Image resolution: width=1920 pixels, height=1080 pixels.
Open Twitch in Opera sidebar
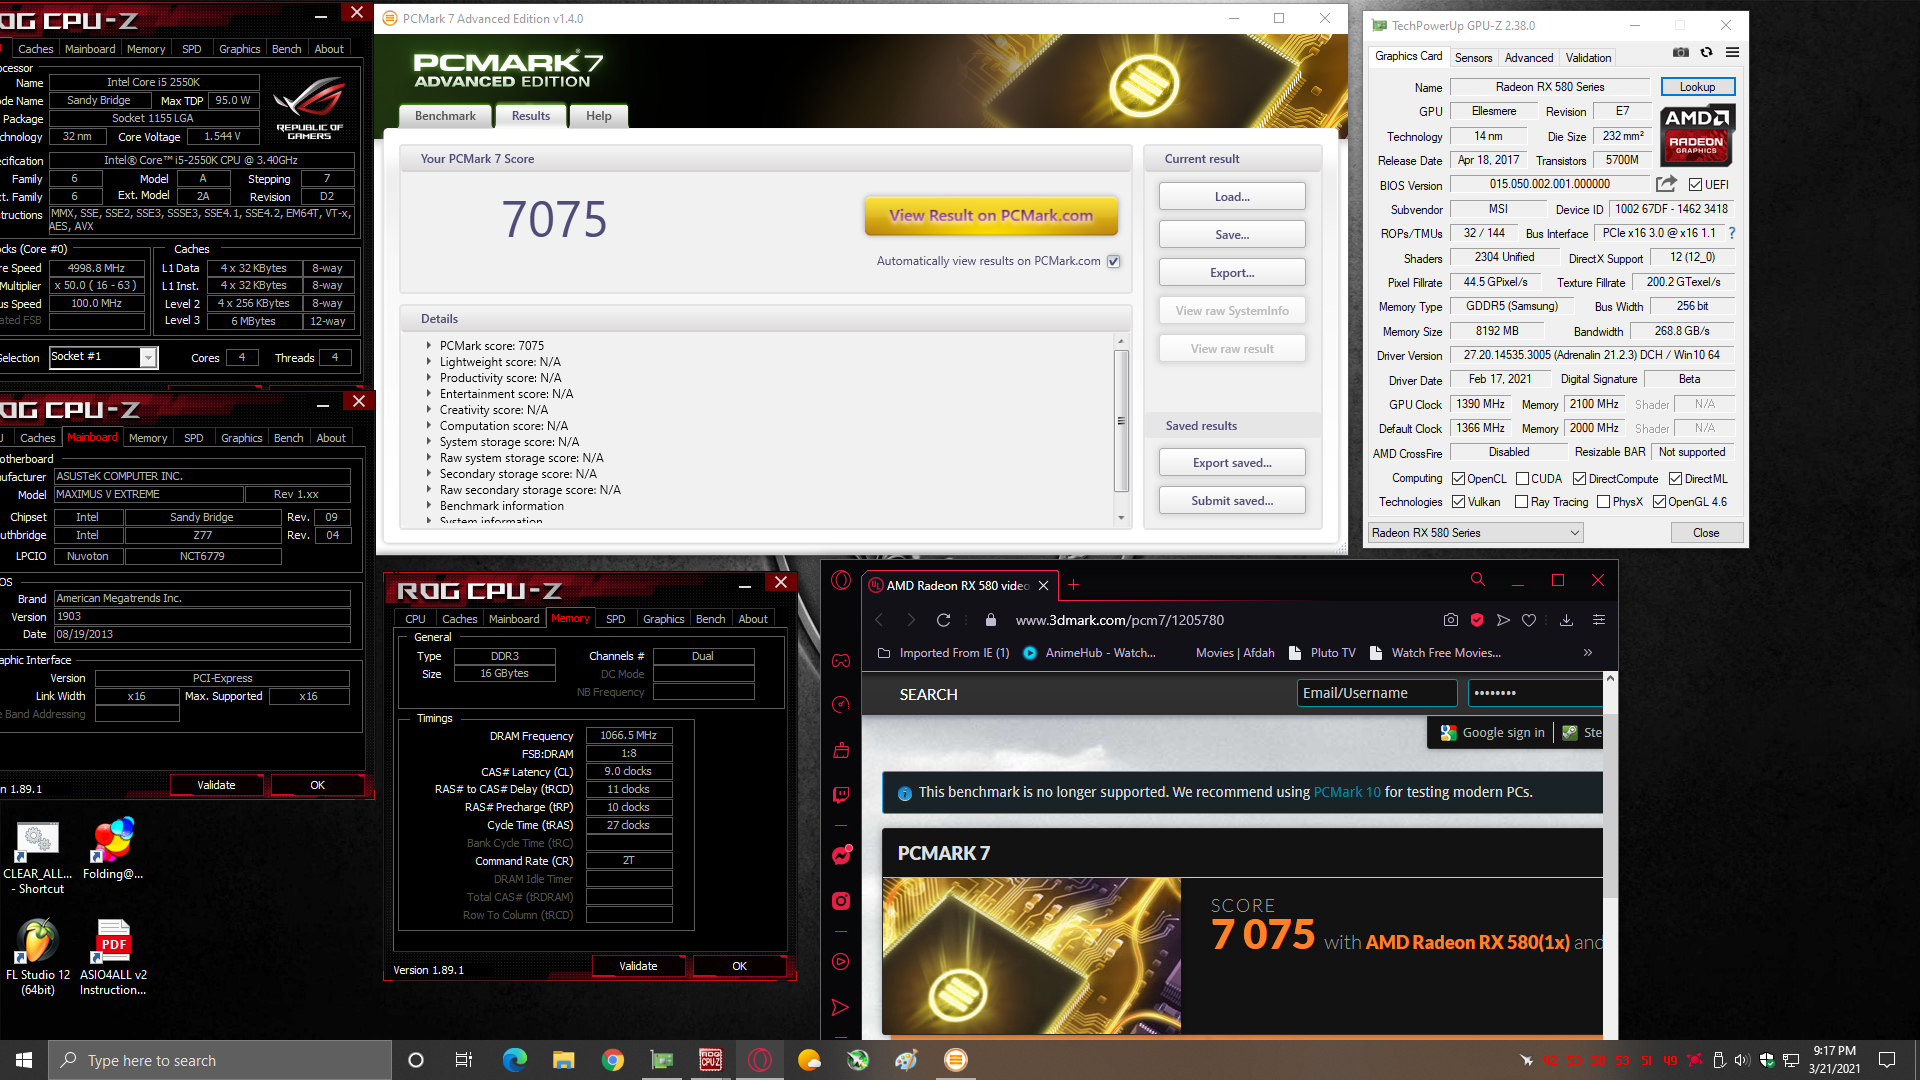click(x=841, y=795)
